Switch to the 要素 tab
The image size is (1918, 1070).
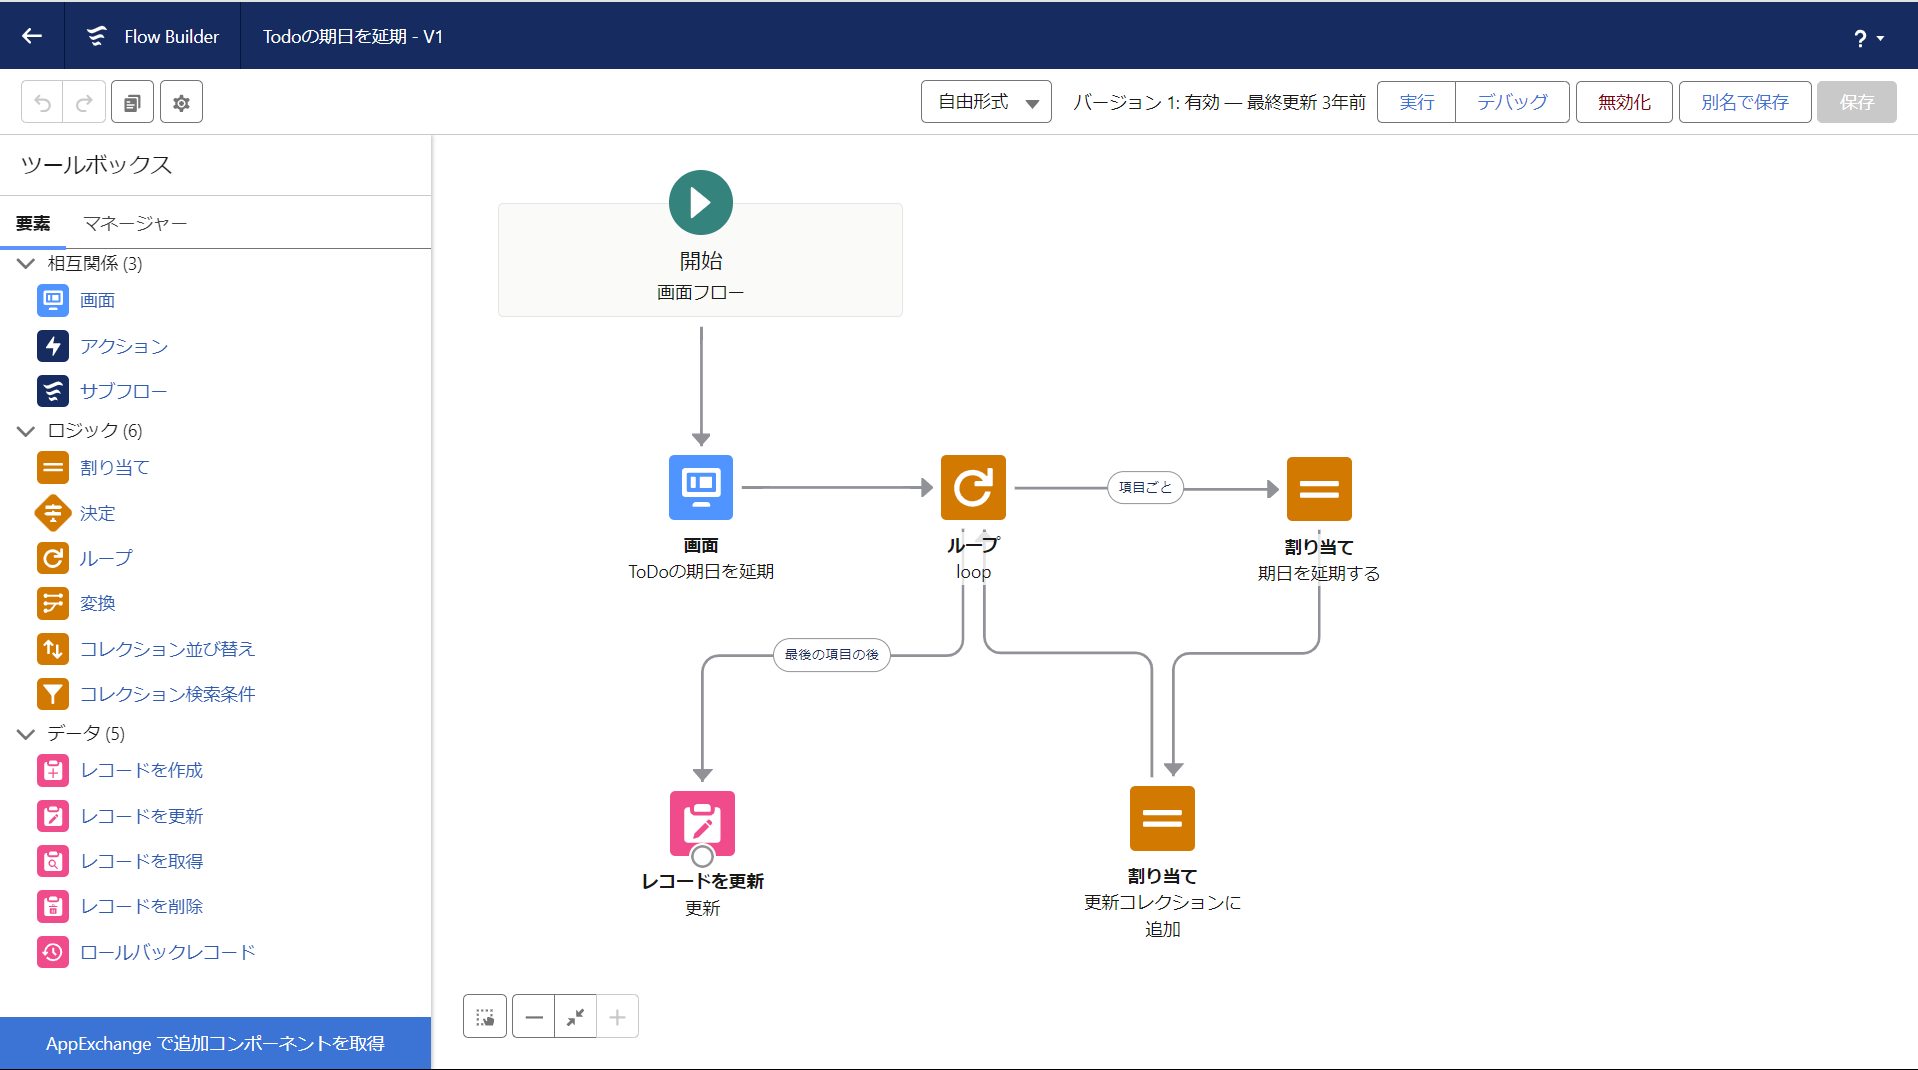(33, 223)
